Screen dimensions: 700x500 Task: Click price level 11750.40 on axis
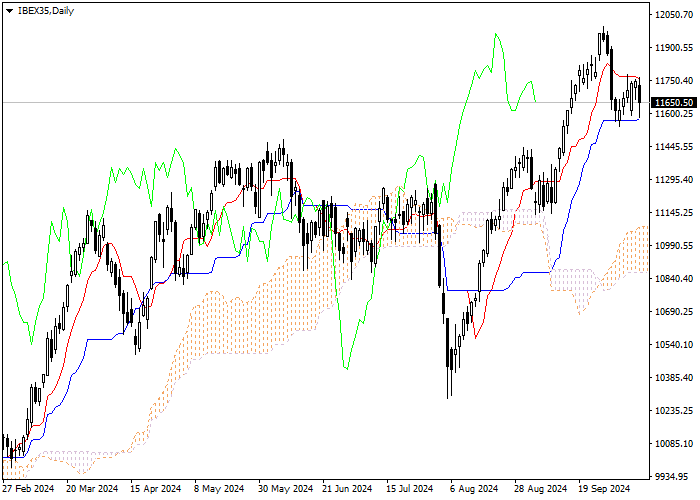[x=674, y=81]
